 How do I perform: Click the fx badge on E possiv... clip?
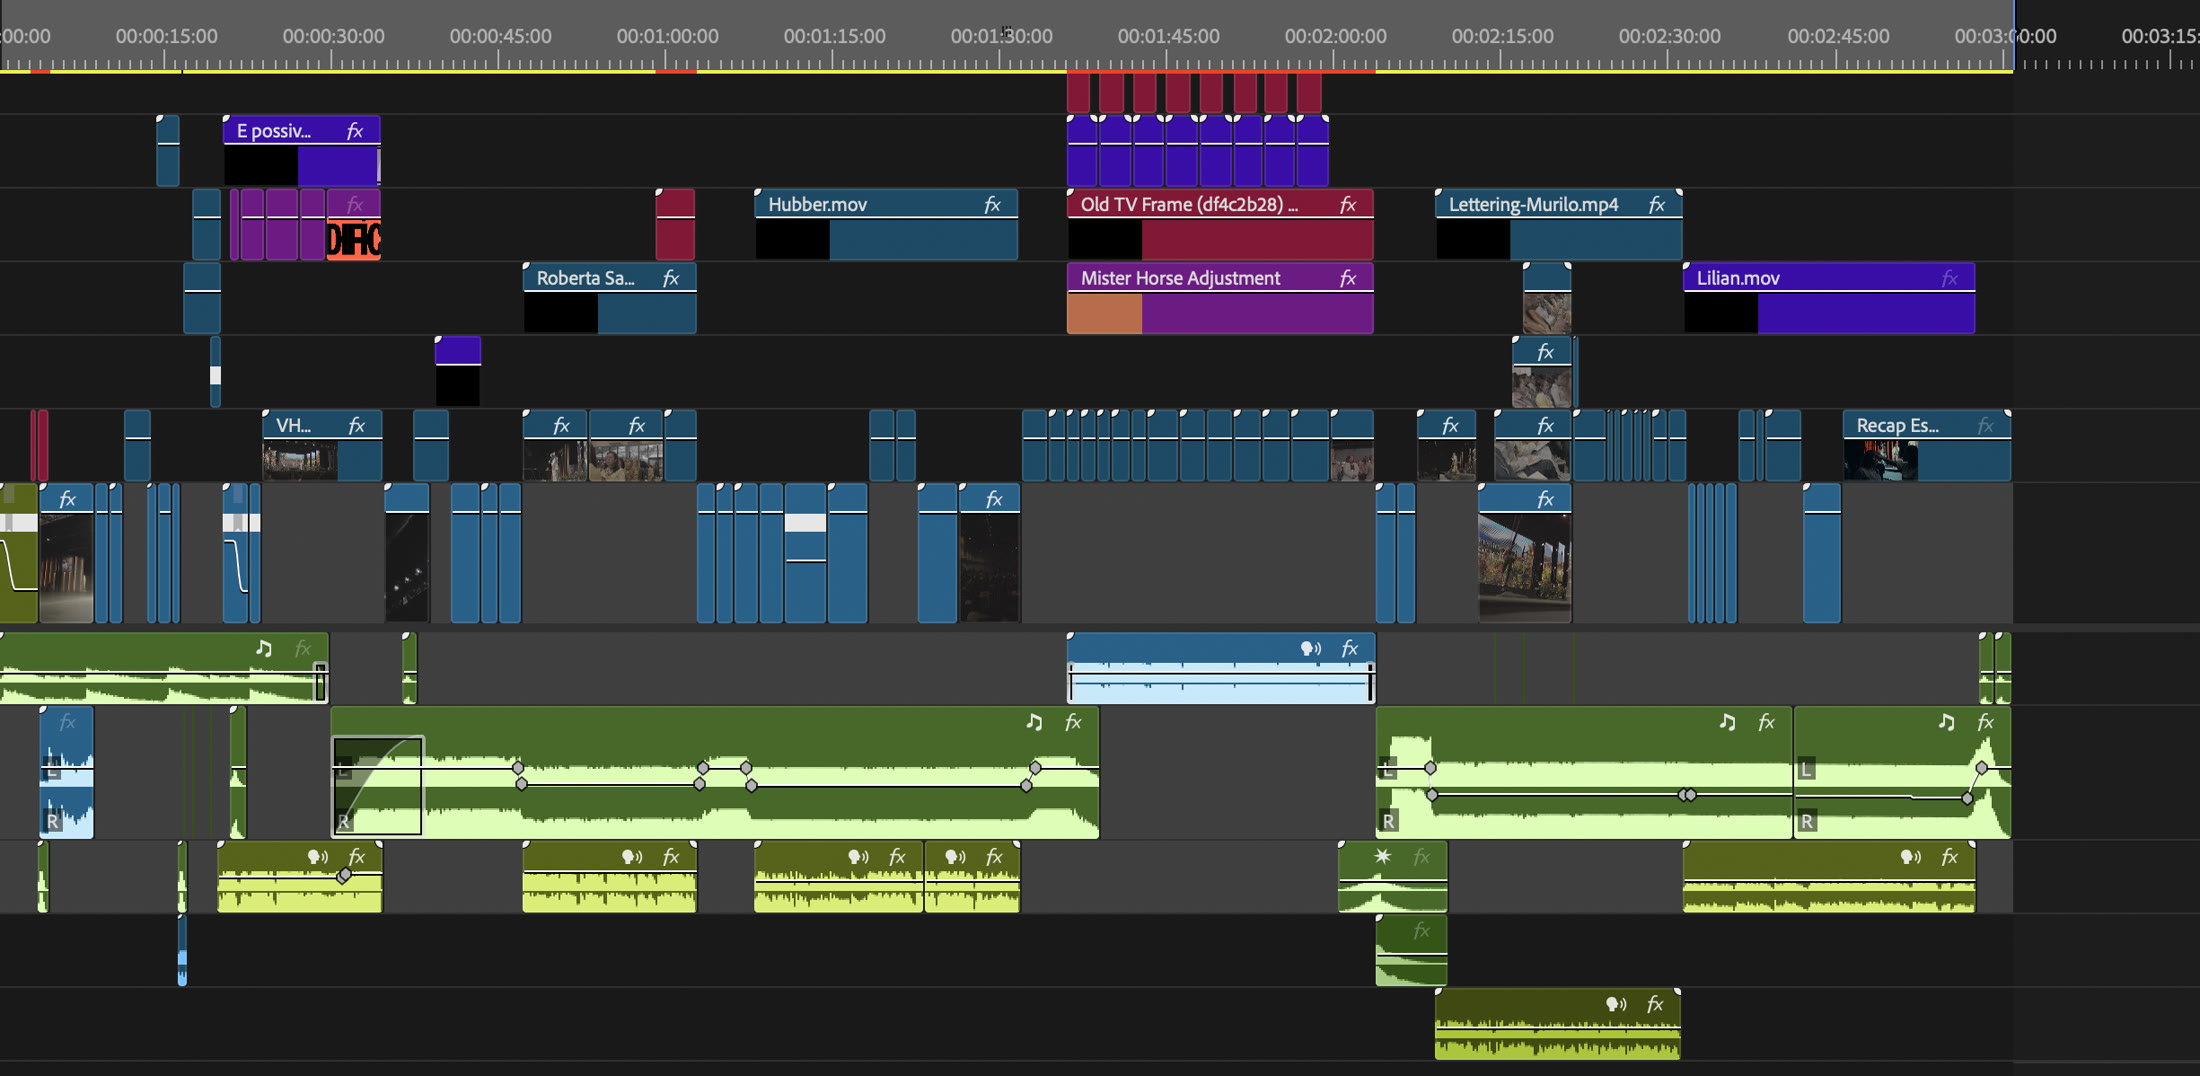click(x=355, y=131)
